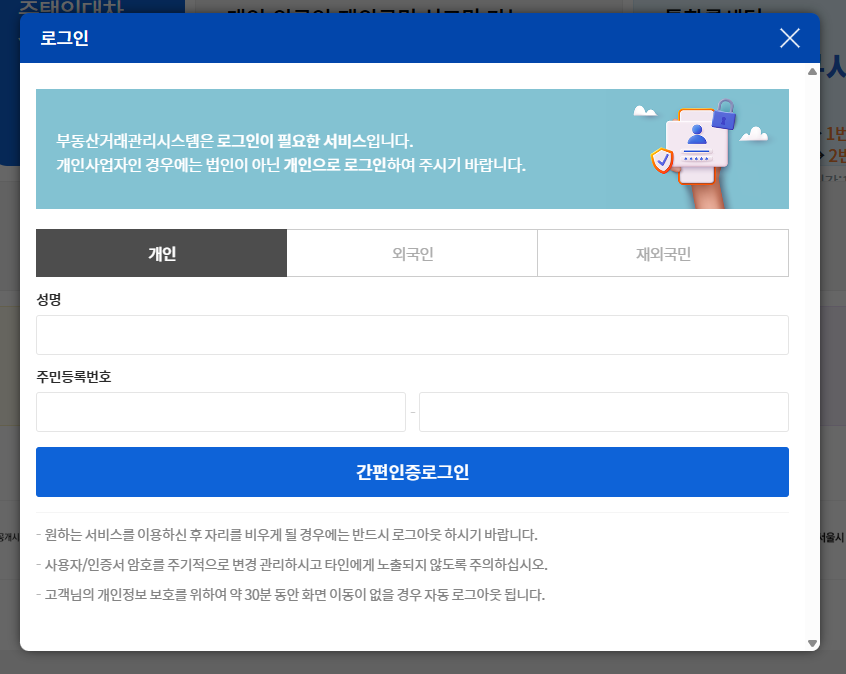Click the scrollbar down arrow
846x674 pixels.
pyautogui.click(x=811, y=643)
